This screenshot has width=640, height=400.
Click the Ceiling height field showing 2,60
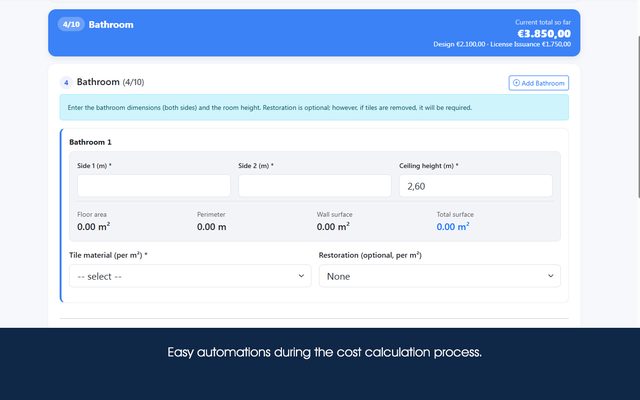click(476, 186)
